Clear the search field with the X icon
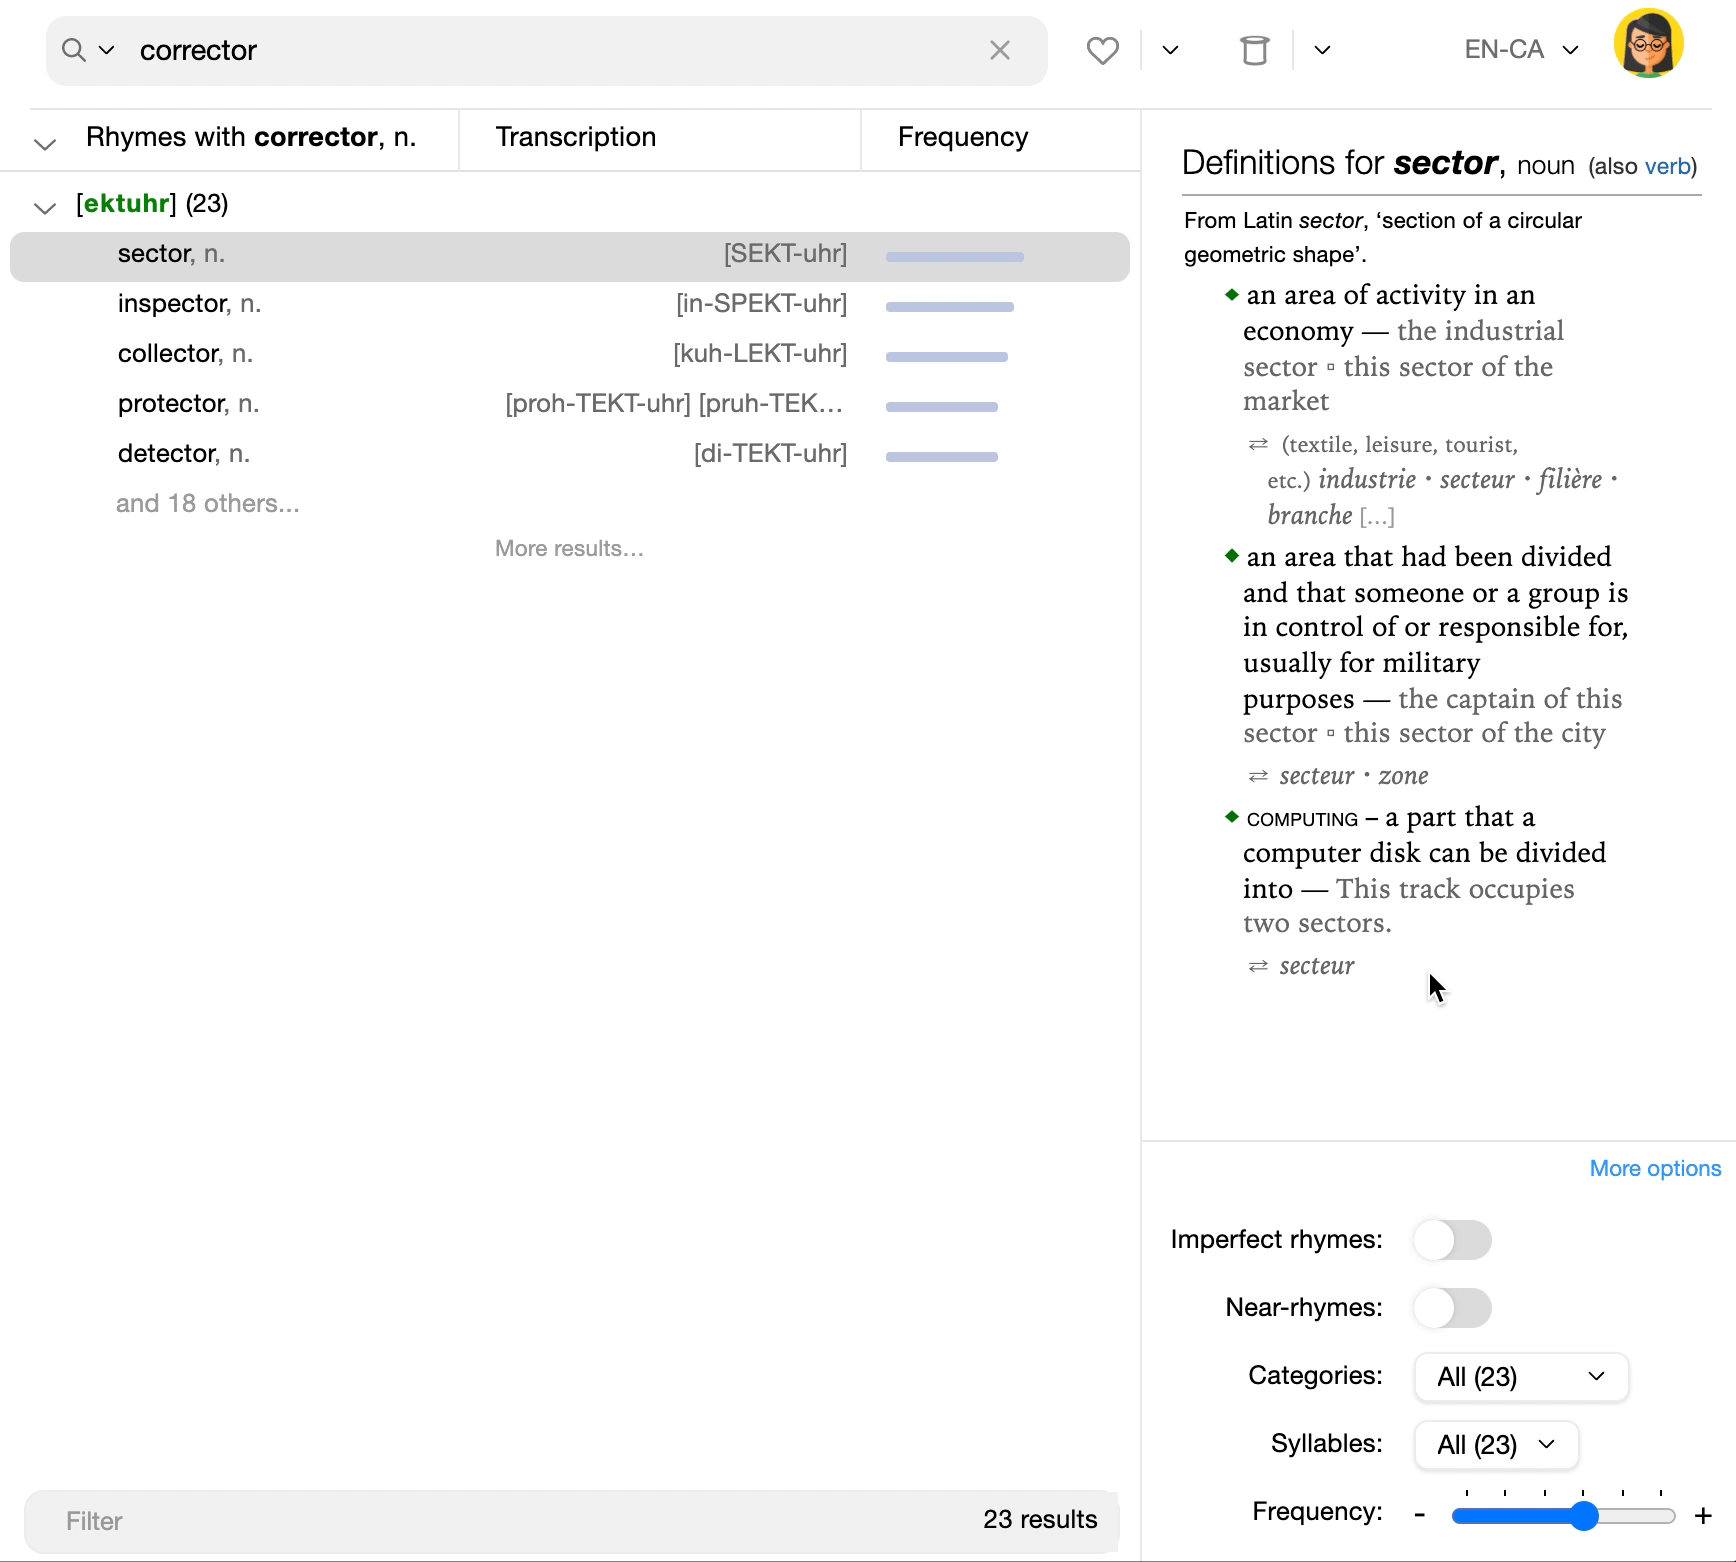The width and height of the screenshot is (1736, 1562). [999, 50]
